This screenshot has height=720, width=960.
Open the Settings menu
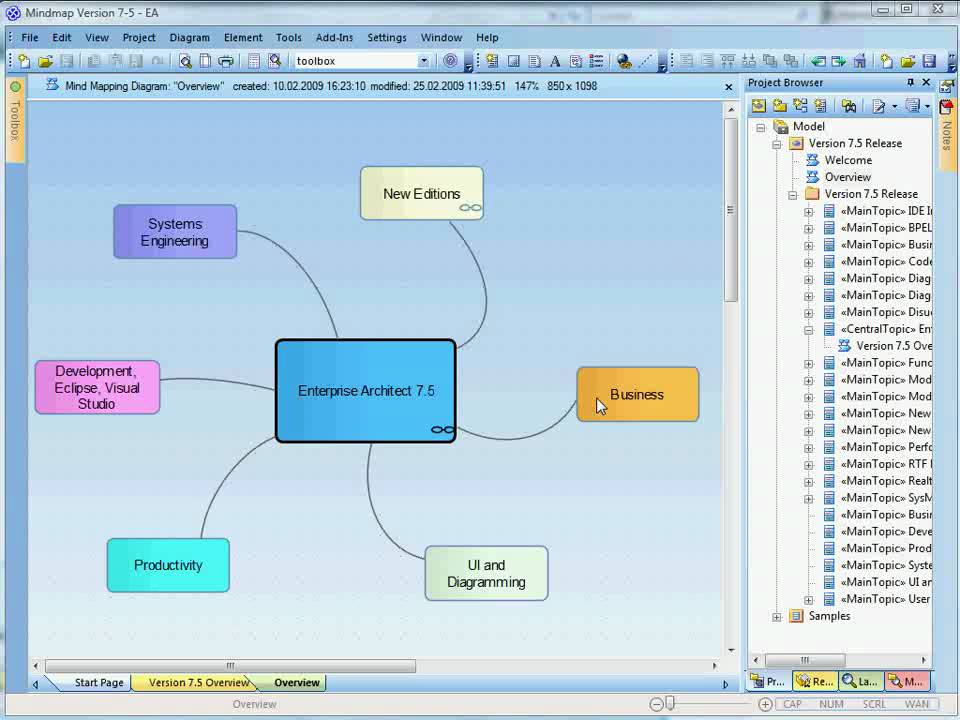(387, 37)
